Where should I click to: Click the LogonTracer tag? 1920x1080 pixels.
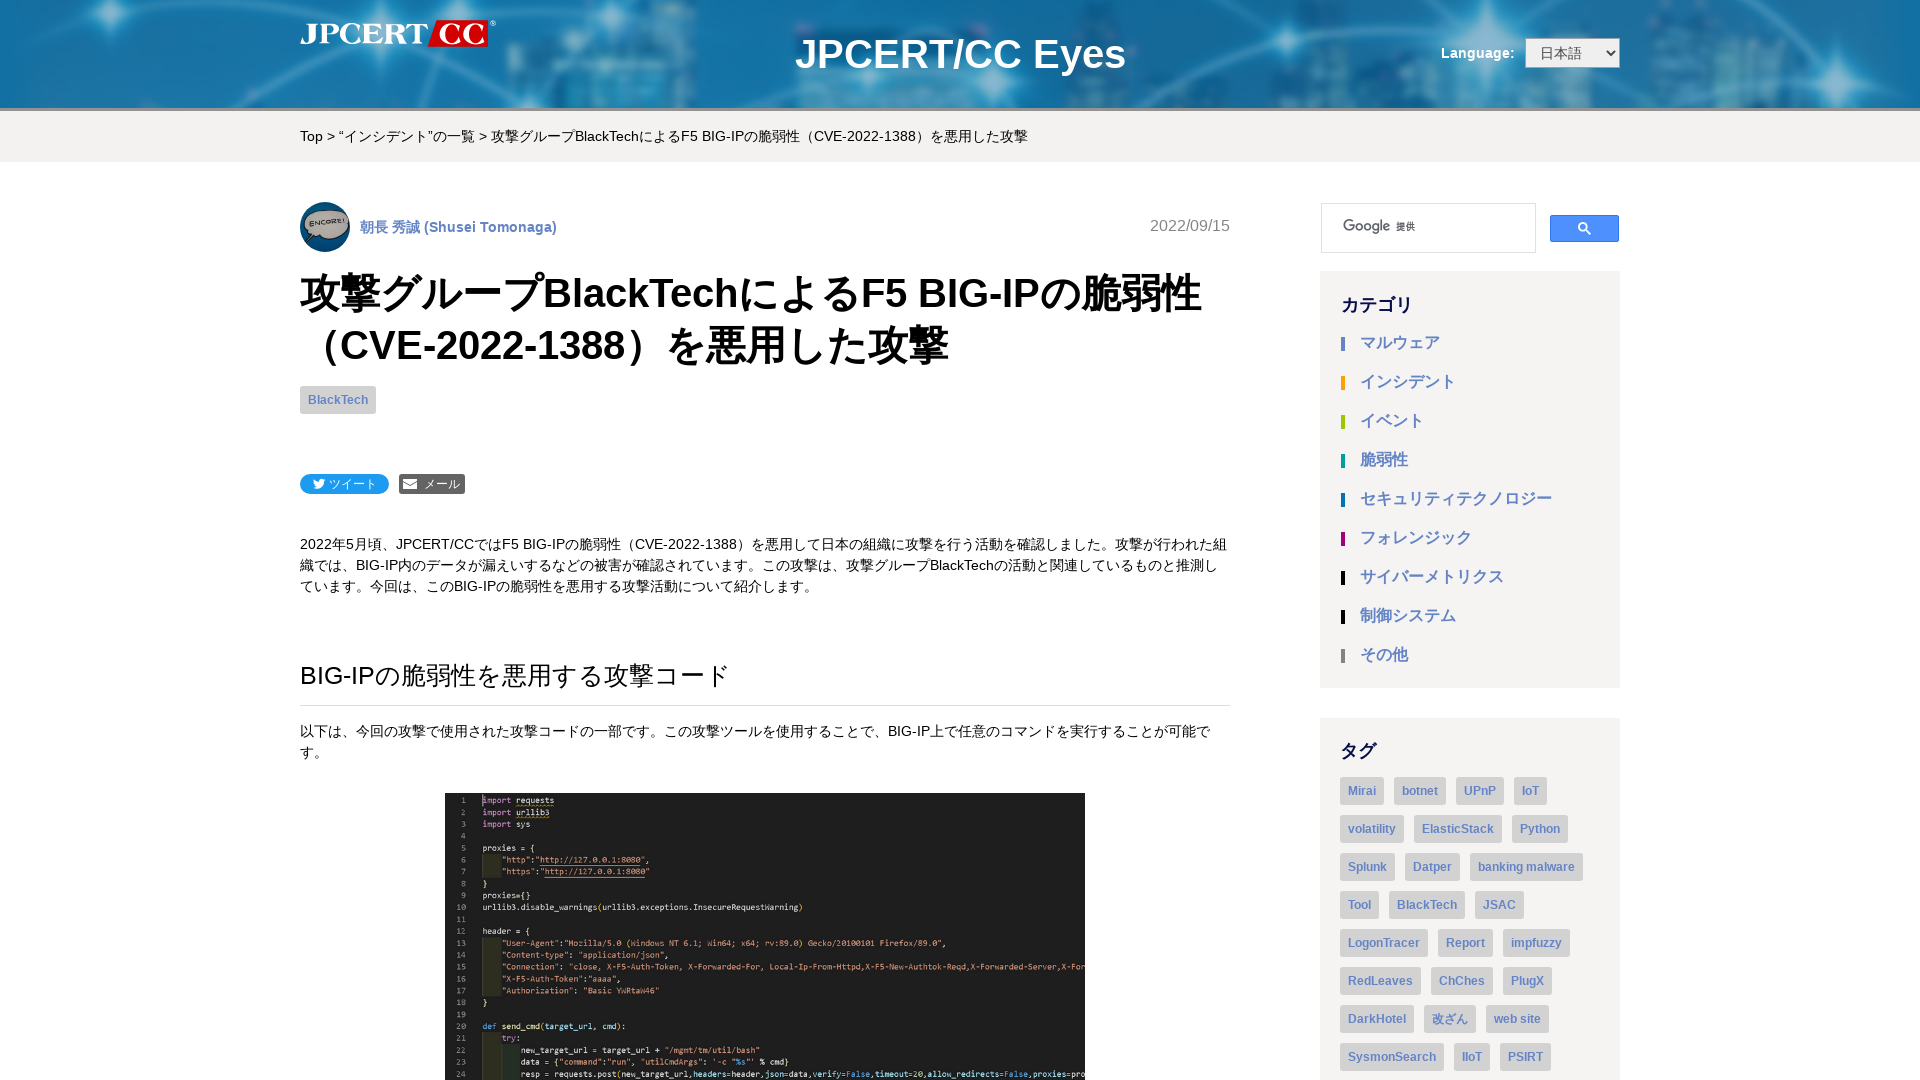tap(1383, 942)
